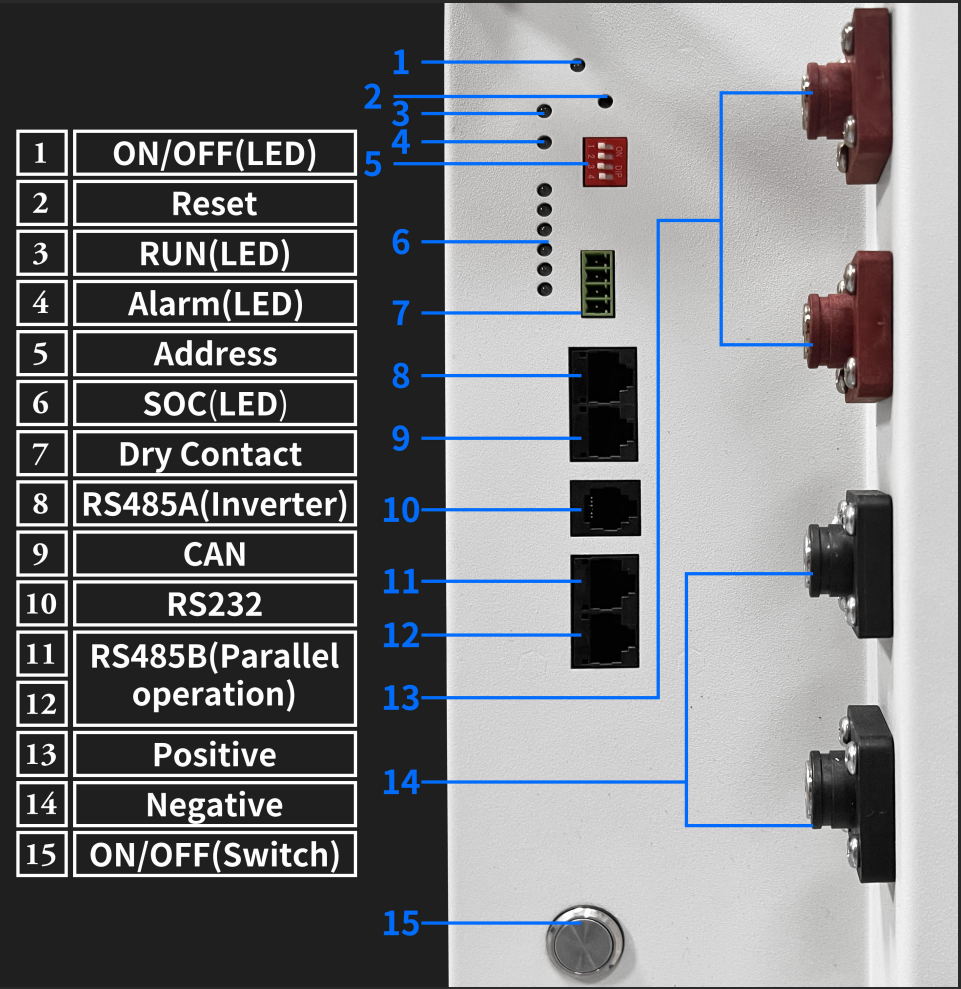Screen dimensions: 961x989
Task: Click the Reset pinhole on the panel
Action: click(605, 101)
